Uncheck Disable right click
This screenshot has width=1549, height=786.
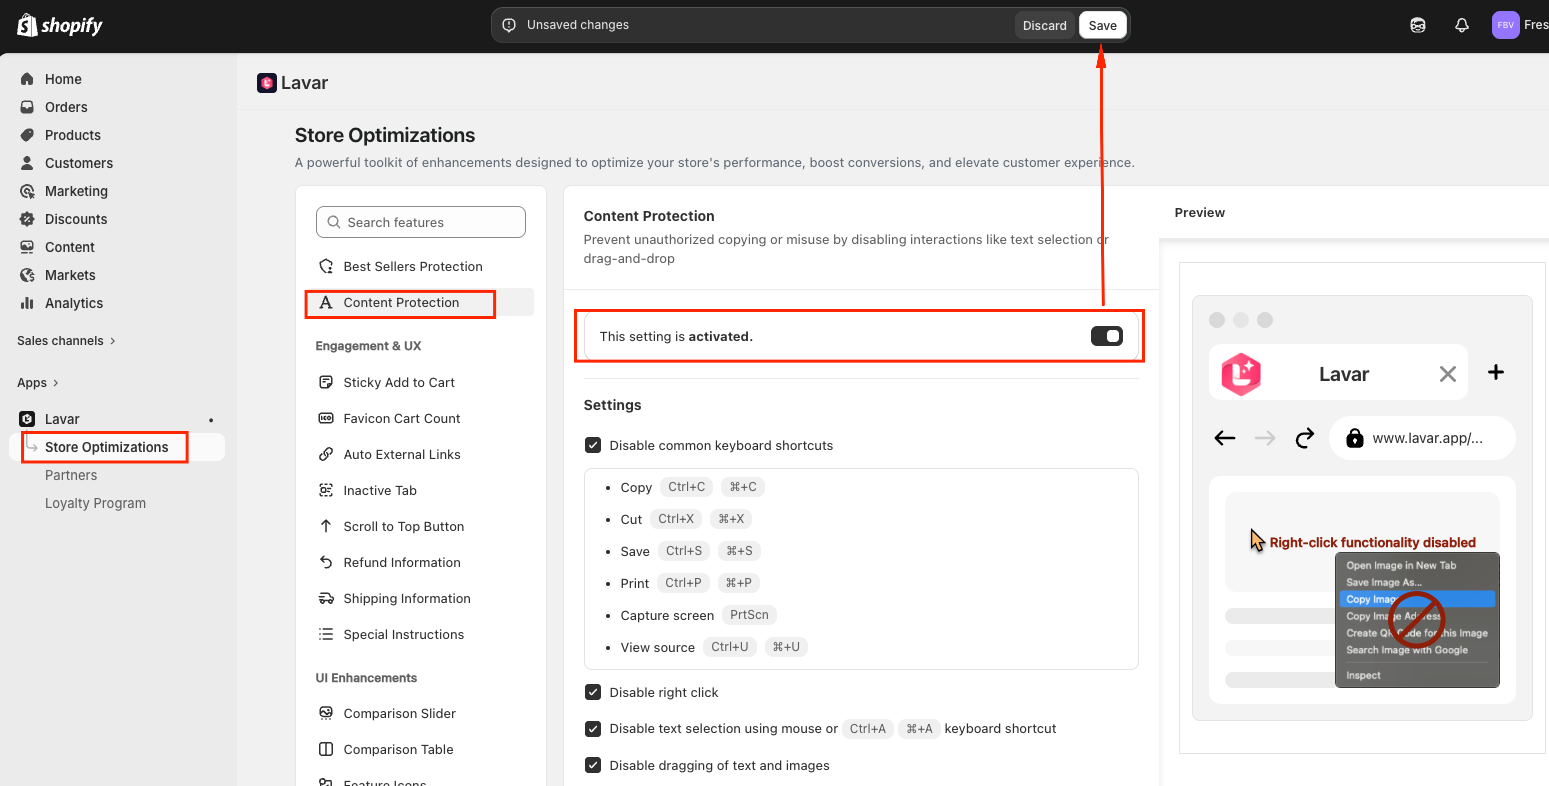(593, 692)
